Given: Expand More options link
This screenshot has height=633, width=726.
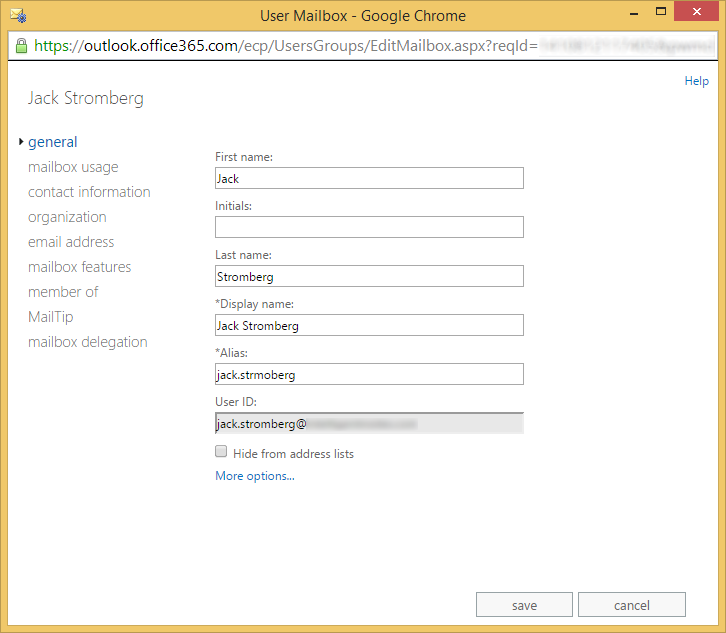Looking at the screenshot, I should pyautogui.click(x=255, y=476).
